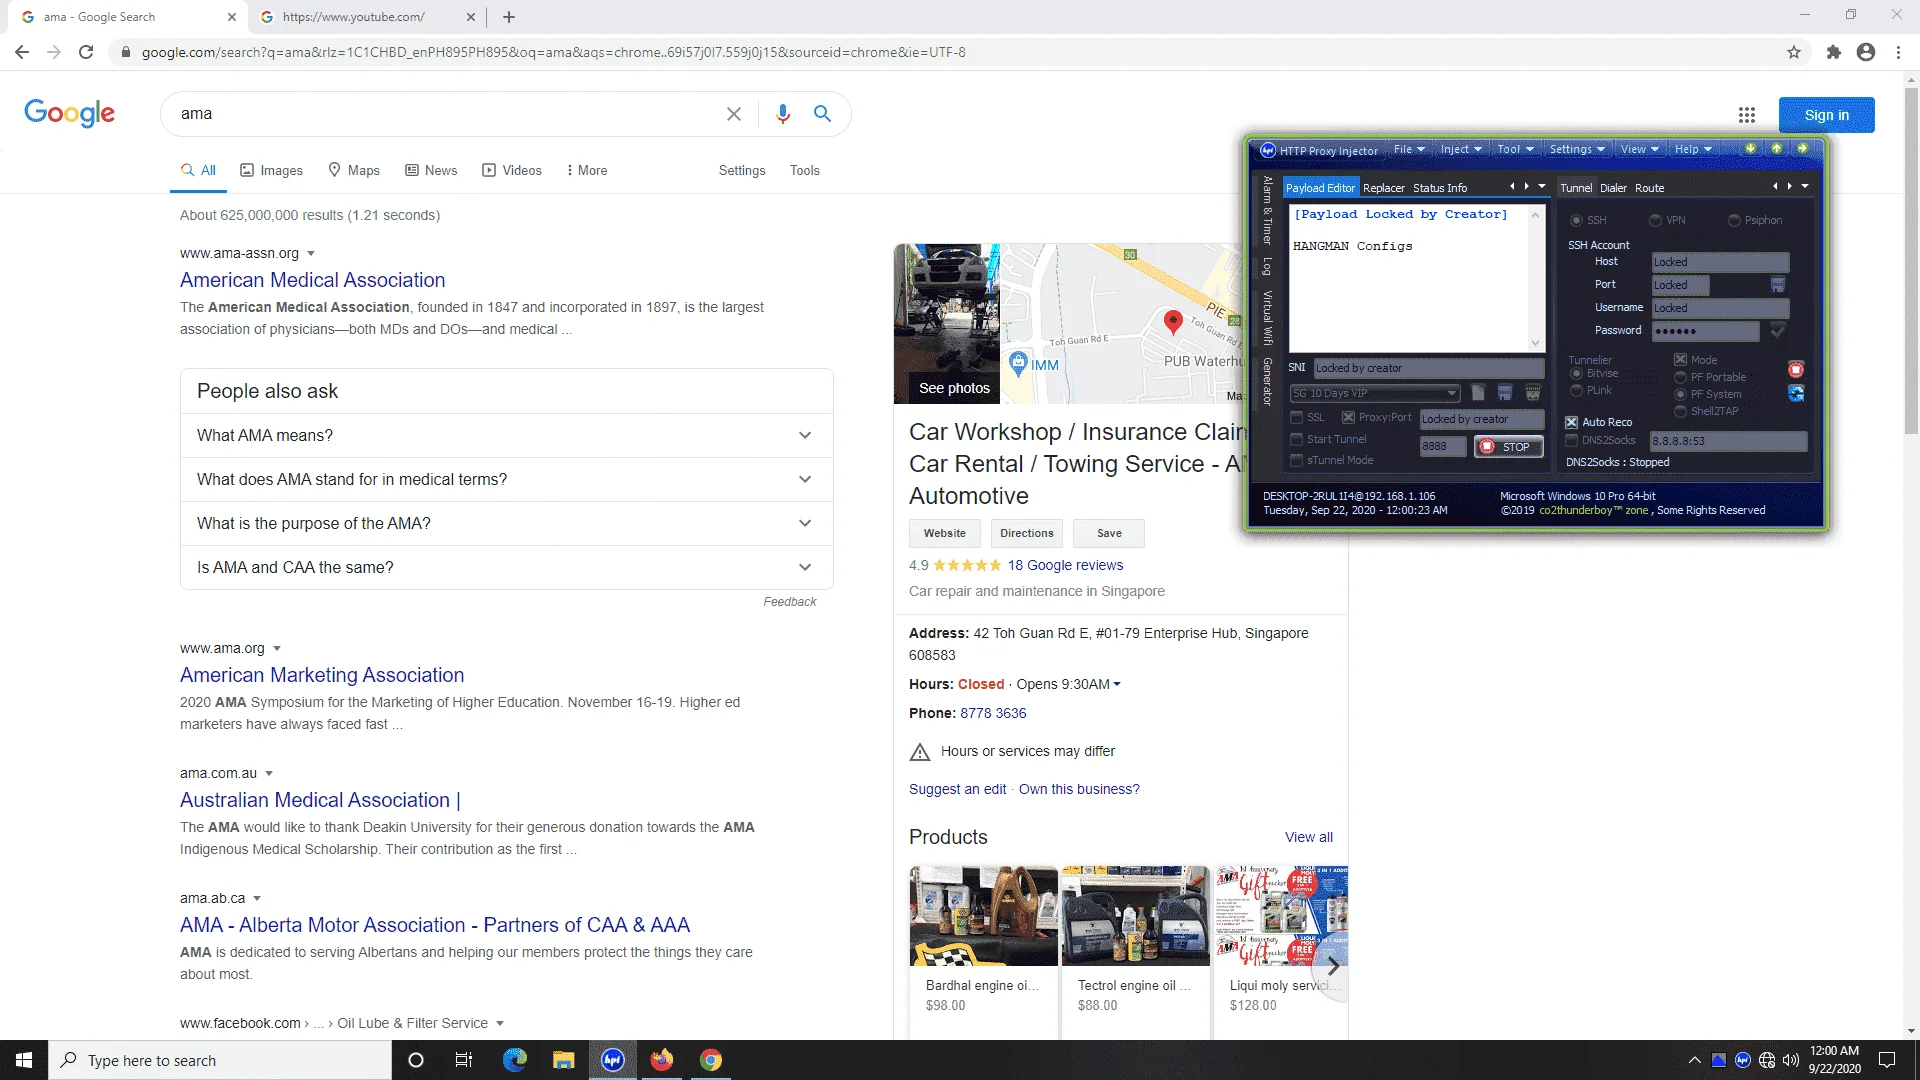This screenshot has height=1080, width=1920.
Task: Click trash icon beside SG 10 Days VIP dropdown
Action: [1532, 393]
